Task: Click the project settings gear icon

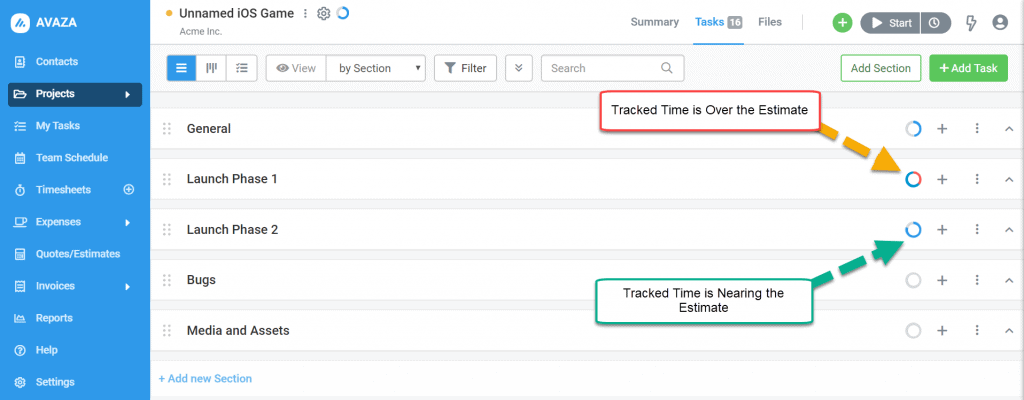Action: pos(323,14)
